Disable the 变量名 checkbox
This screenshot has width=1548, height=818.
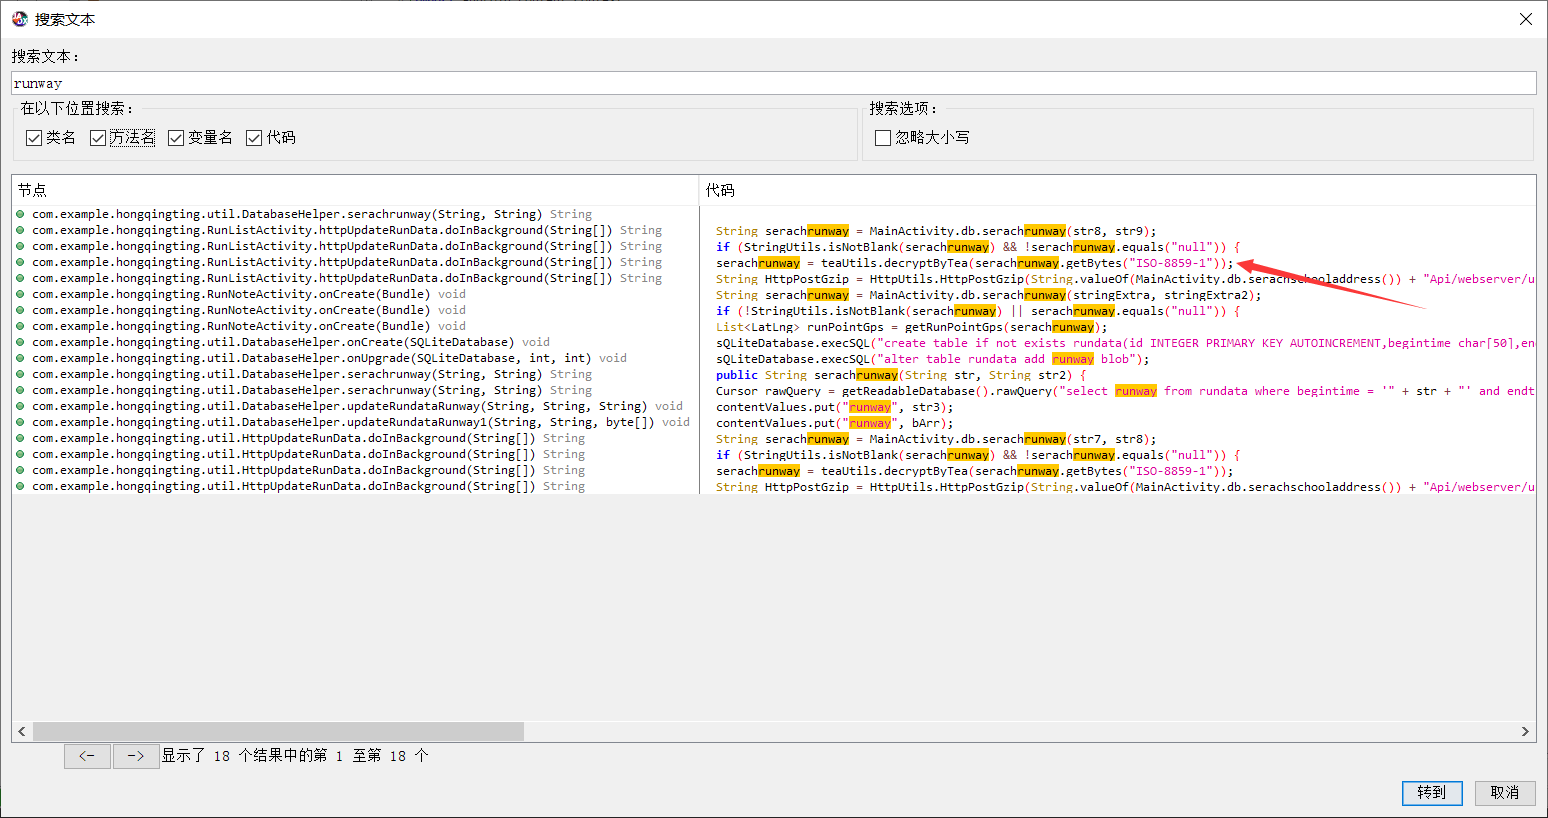point(176,138)
